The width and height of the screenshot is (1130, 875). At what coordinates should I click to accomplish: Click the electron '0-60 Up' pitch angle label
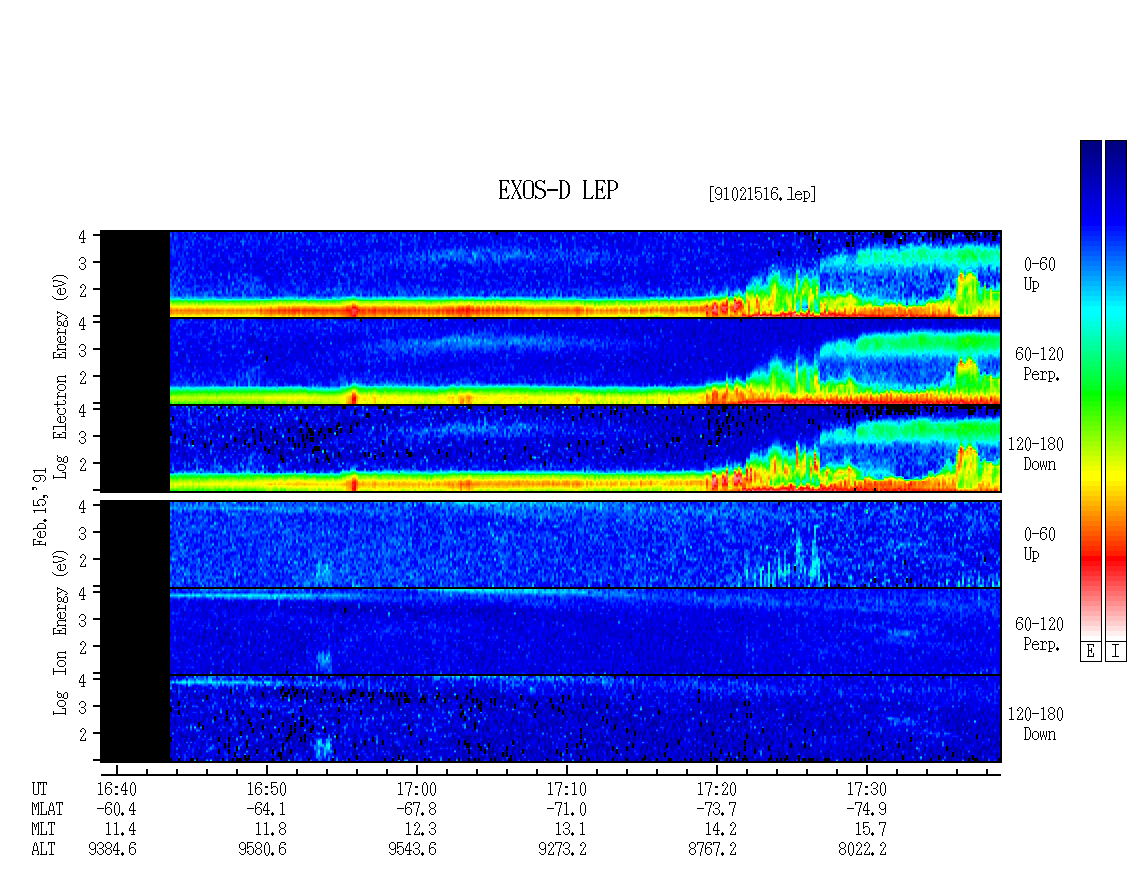pos(1039,274)
